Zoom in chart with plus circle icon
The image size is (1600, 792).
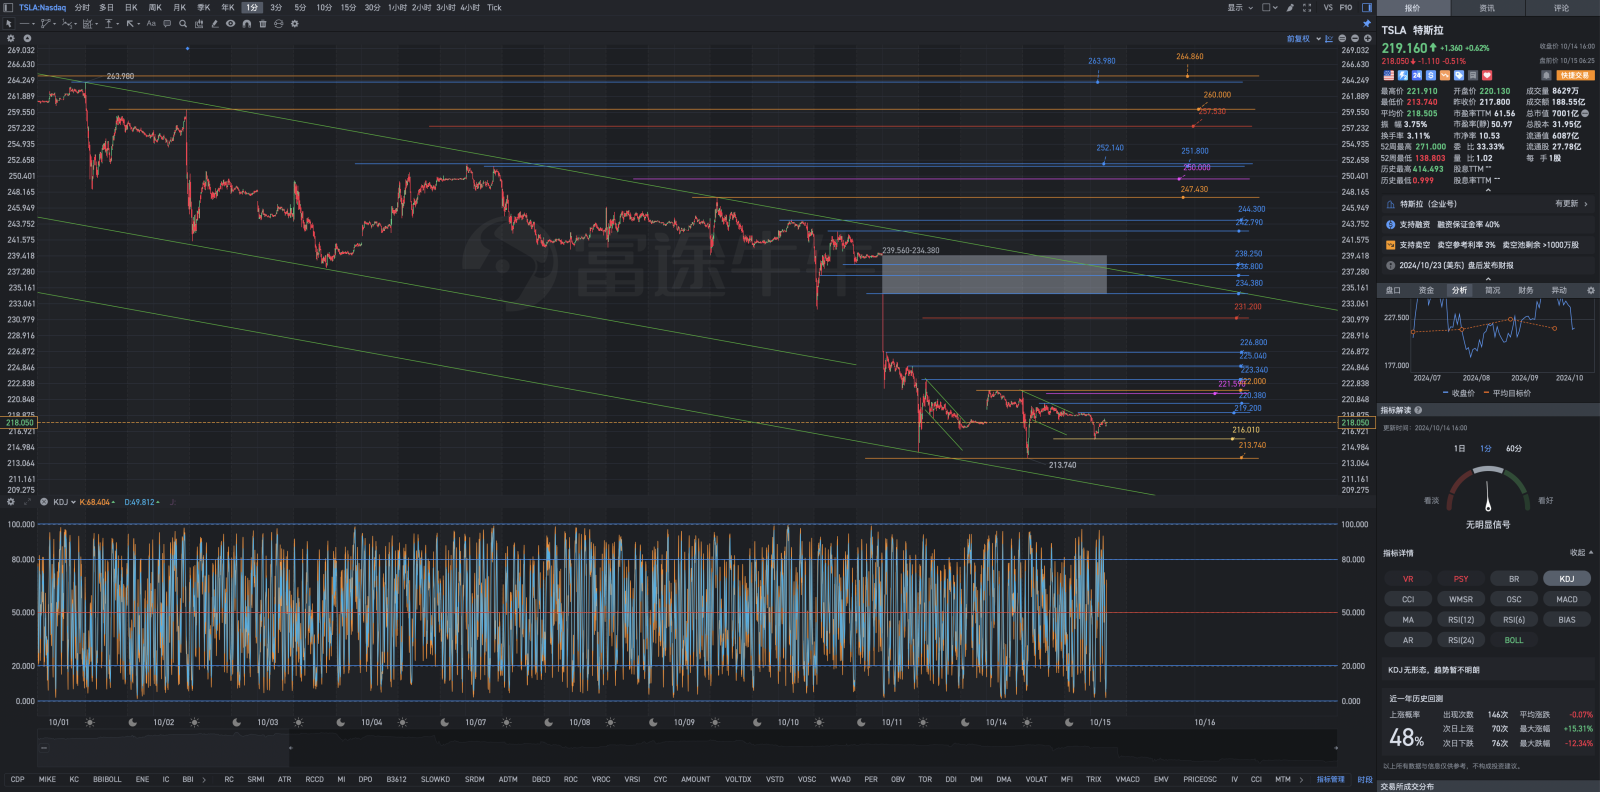pyautogui.click(x=1368, y=38)
